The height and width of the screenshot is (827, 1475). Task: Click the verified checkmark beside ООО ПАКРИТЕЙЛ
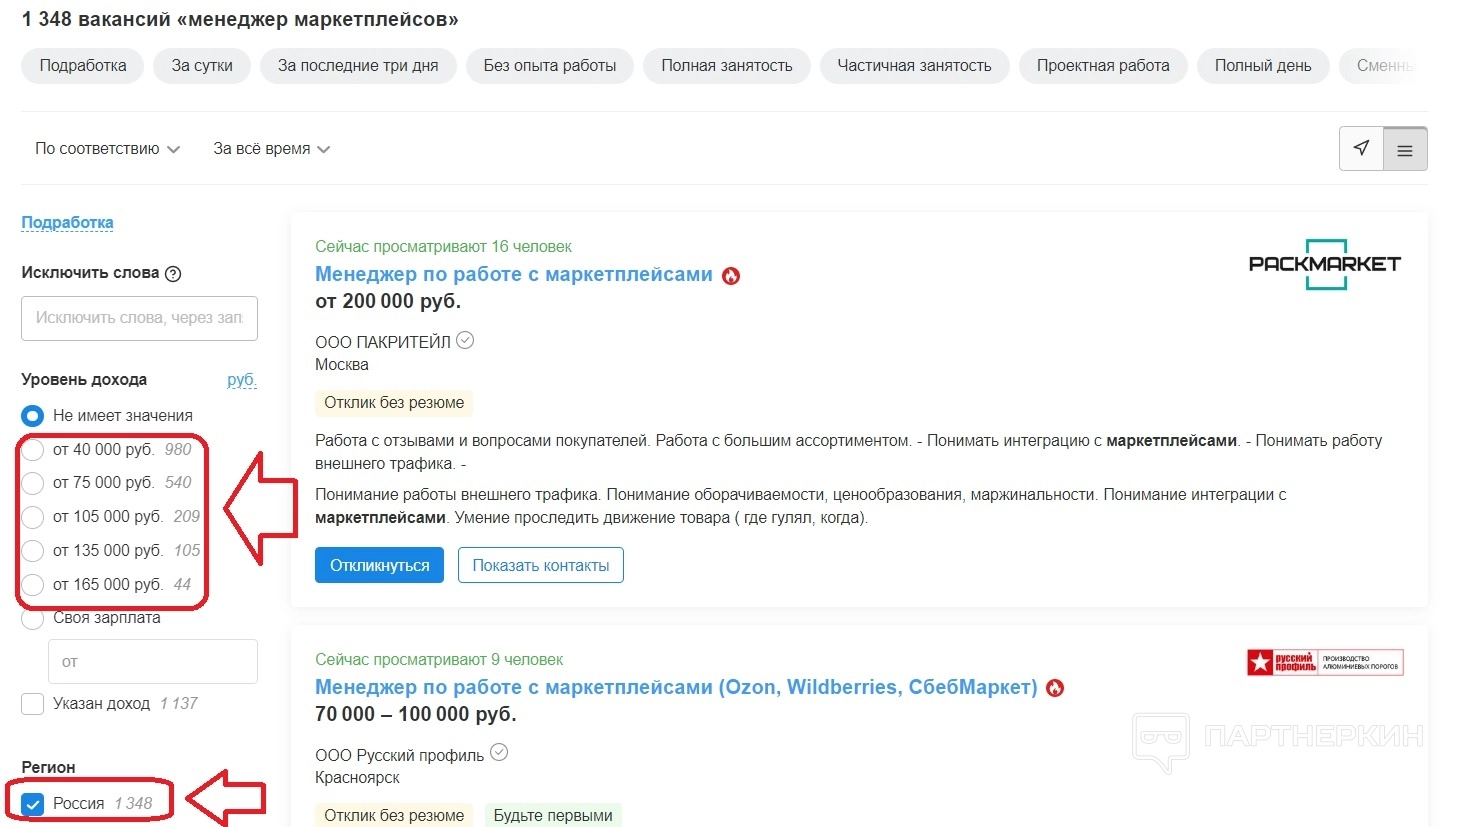tap(465, 341)
